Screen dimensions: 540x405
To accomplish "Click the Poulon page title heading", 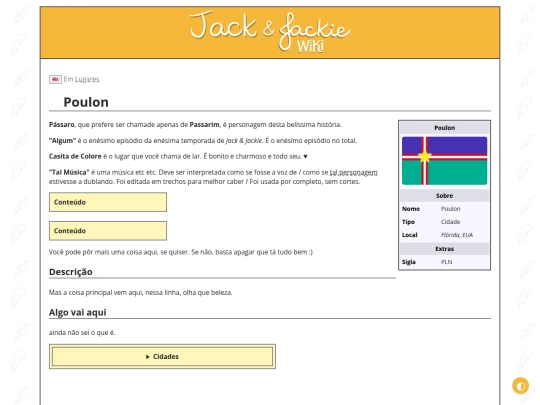I will coord(86,102).
